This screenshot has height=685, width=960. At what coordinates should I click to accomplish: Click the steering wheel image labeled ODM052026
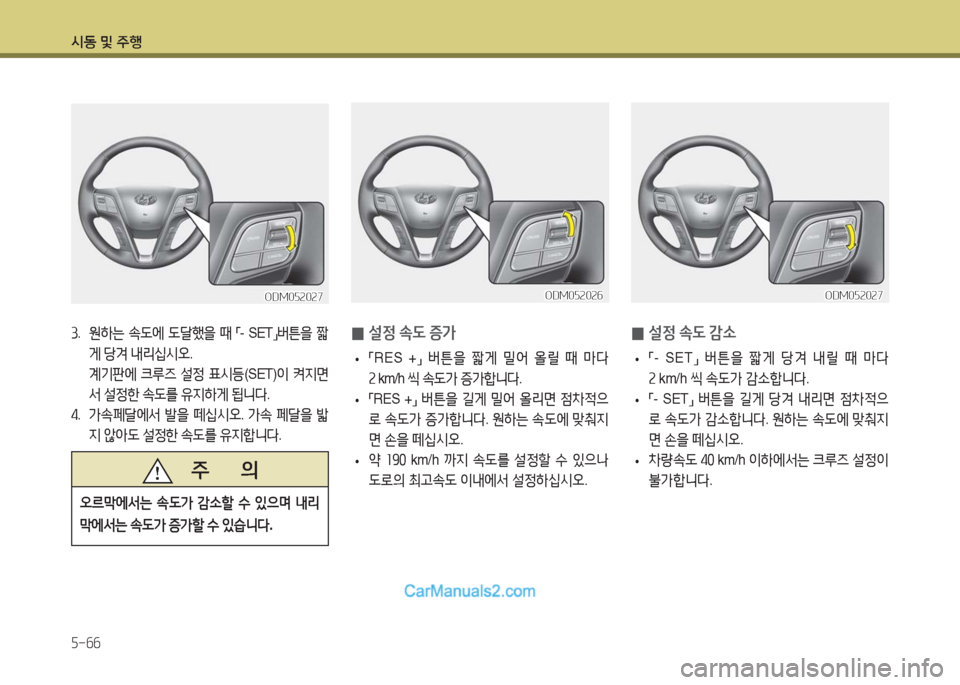click(x=479, y=203)
